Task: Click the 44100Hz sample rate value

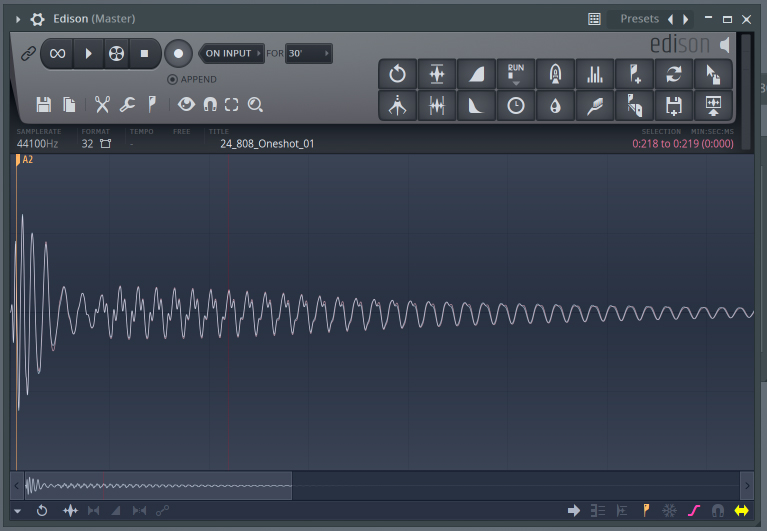Action: (38, 144)
